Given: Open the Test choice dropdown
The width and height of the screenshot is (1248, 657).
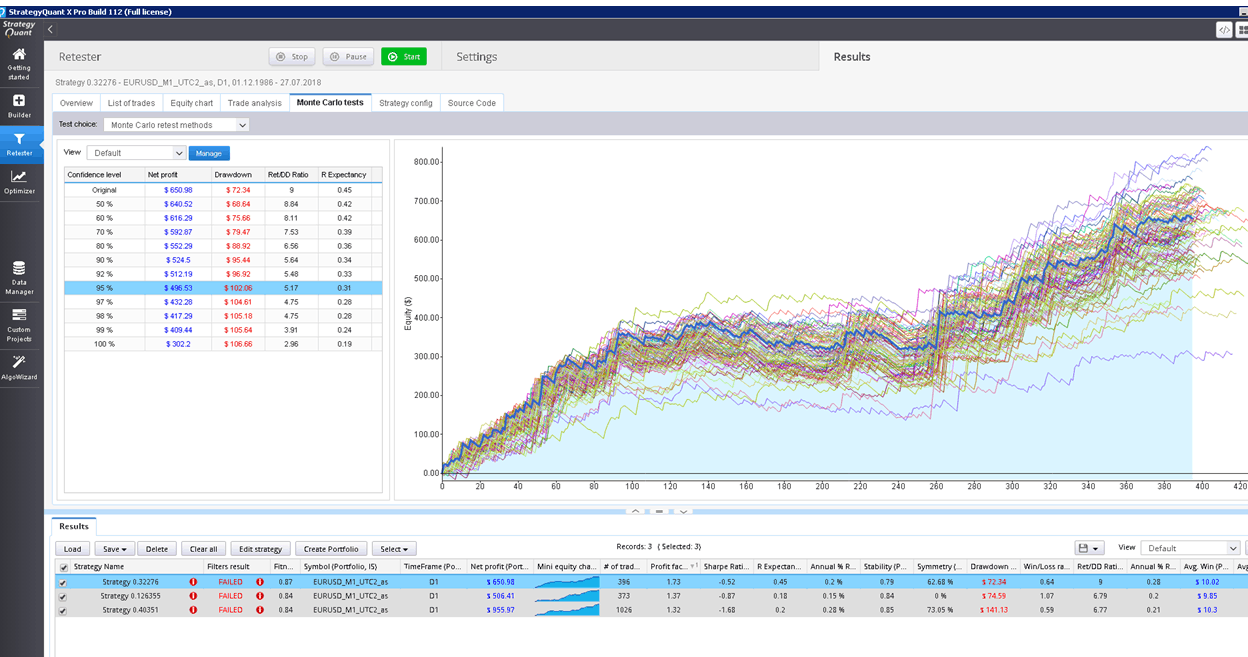Looking at the screenshot, I should tap(176, 125).
